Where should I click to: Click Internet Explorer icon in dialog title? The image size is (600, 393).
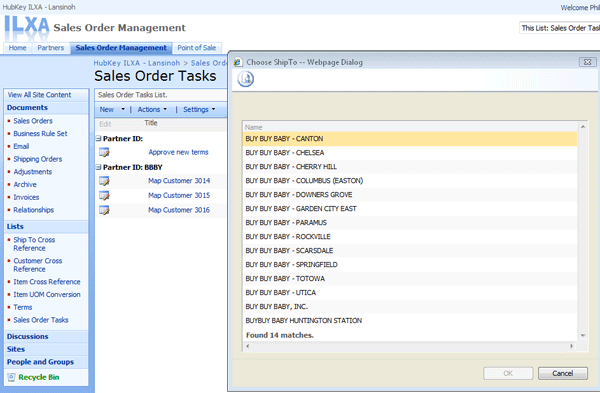238,62
